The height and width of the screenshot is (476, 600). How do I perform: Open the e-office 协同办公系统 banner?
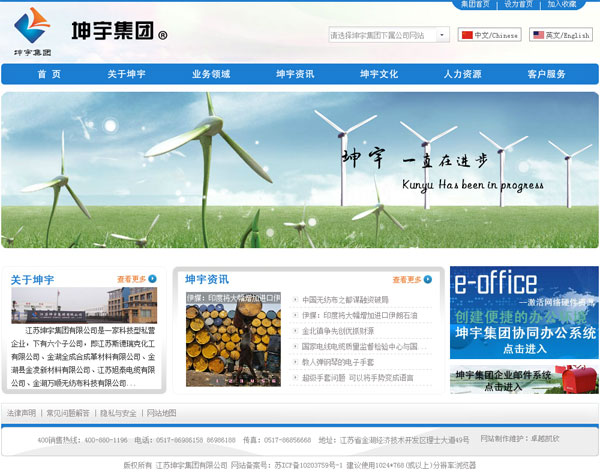[524, 312]
